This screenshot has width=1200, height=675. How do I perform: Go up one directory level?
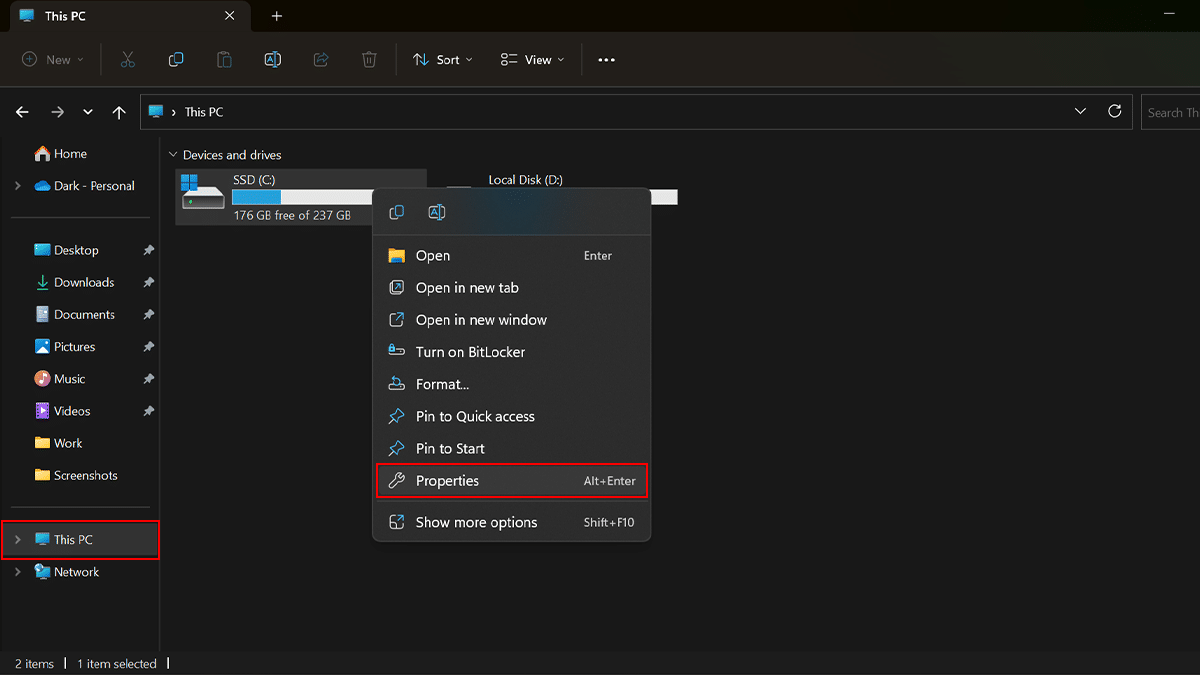click(x=119, y=113)
